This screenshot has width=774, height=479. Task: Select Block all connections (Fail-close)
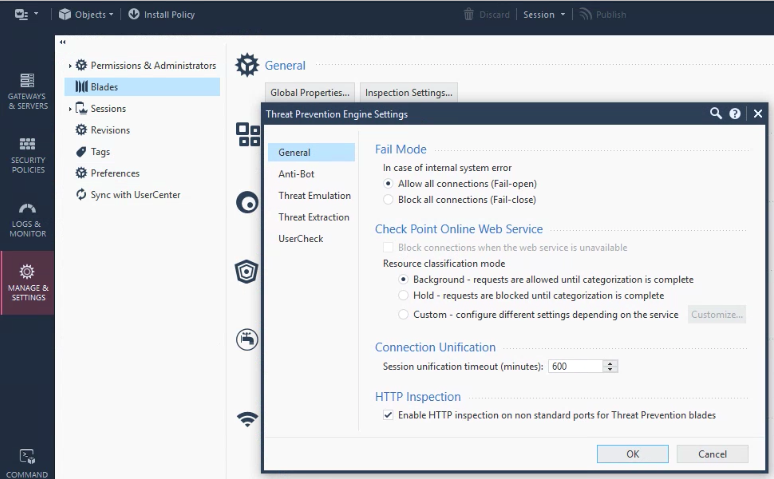[388, 200]
